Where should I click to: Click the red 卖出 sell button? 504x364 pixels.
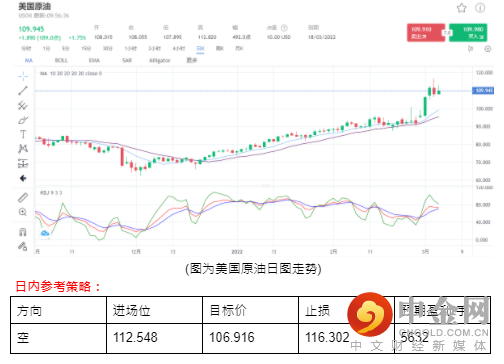pos(426,33)
